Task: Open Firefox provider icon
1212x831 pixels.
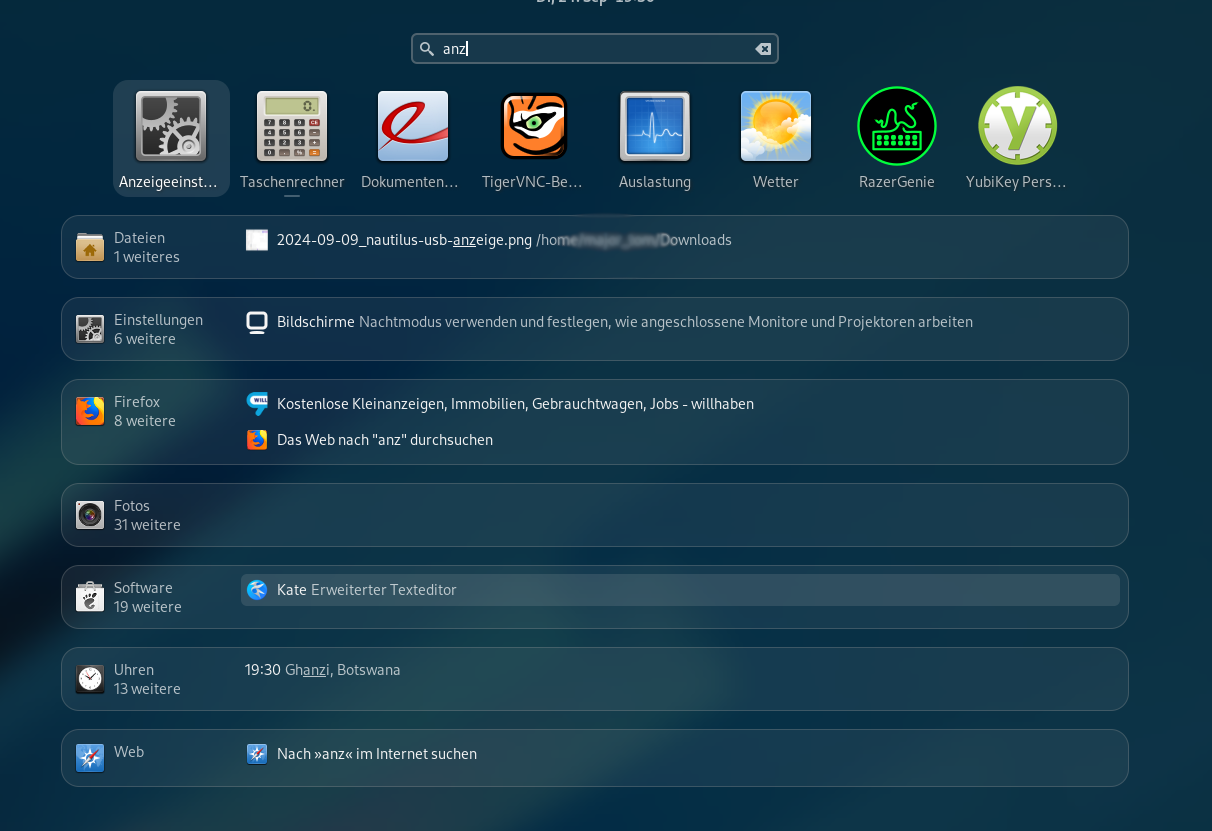Action: [90, 411]
